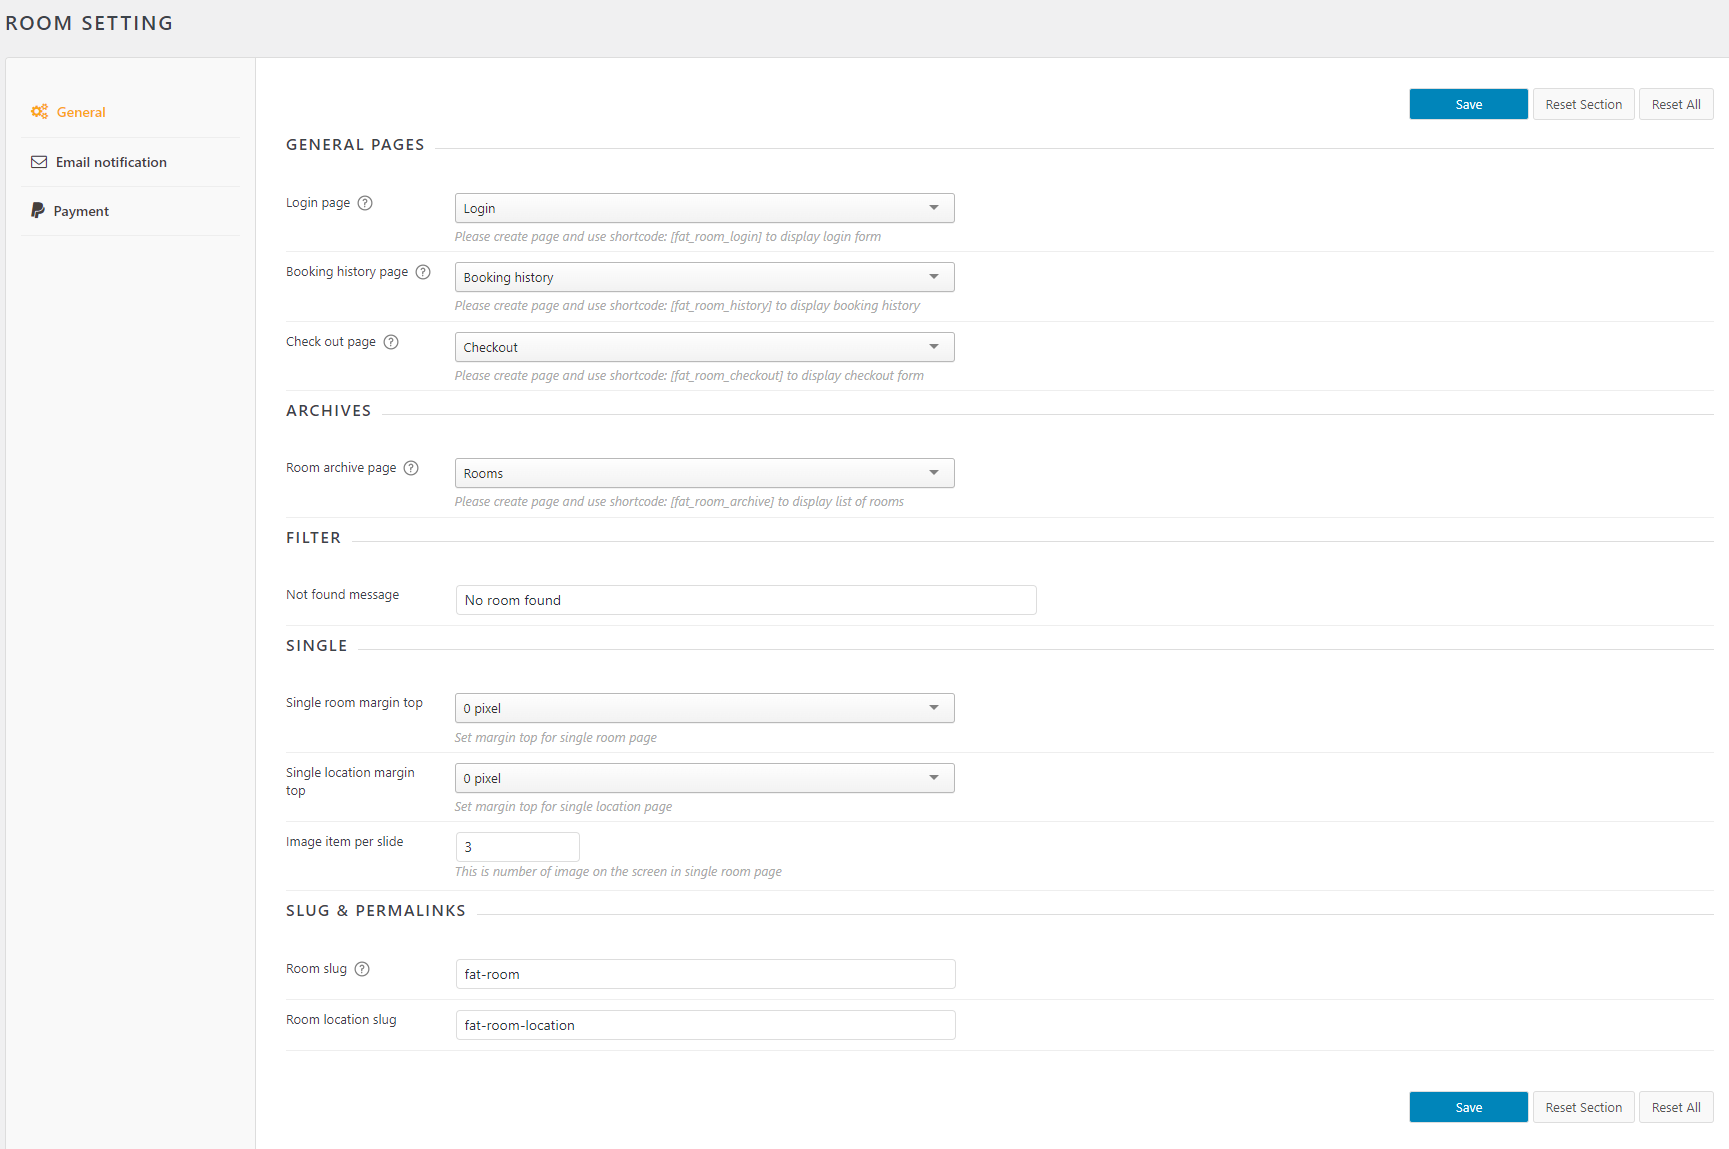Screen dimensions: 1729x1149
Task: Click Reset All at the bottom
Action: coord(1676,1106)
